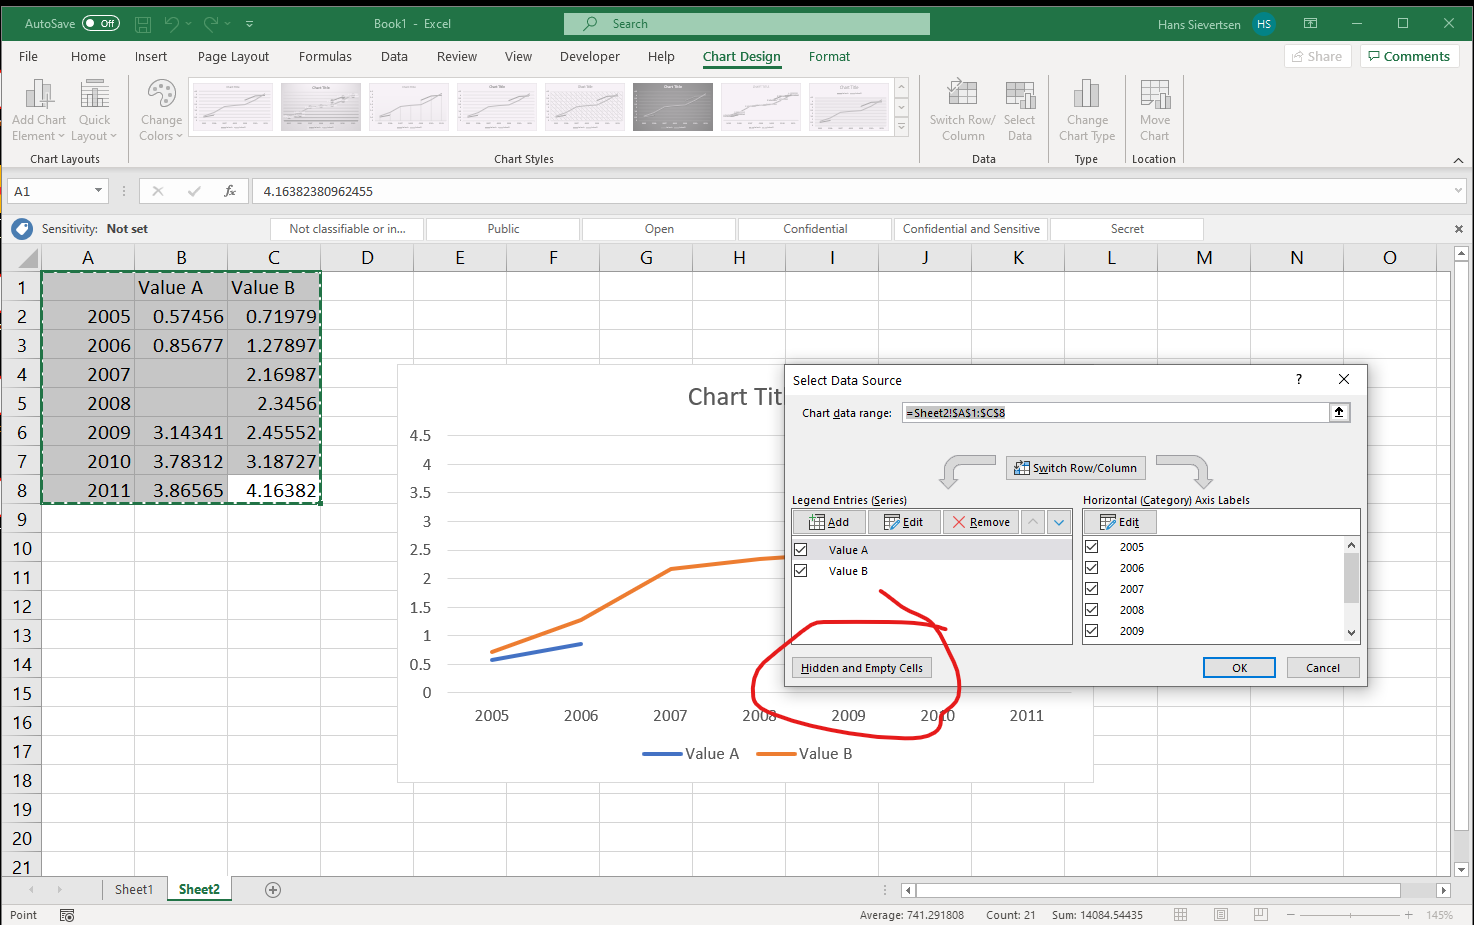1474x925 pixels.
Task: Click the Search box in title bar
Action: (x=747, y=23)
